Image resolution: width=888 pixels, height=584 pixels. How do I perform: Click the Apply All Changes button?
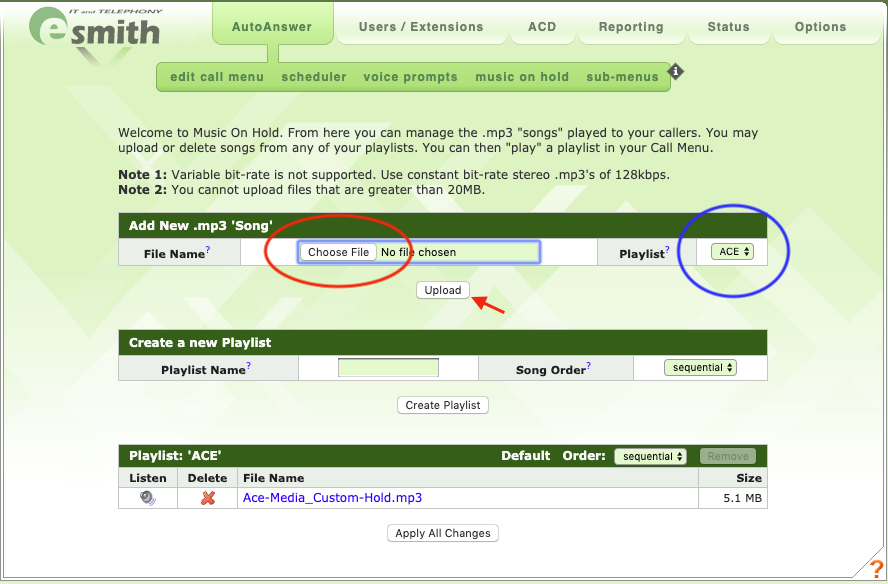pyautogui.click(x=443, y=533)
